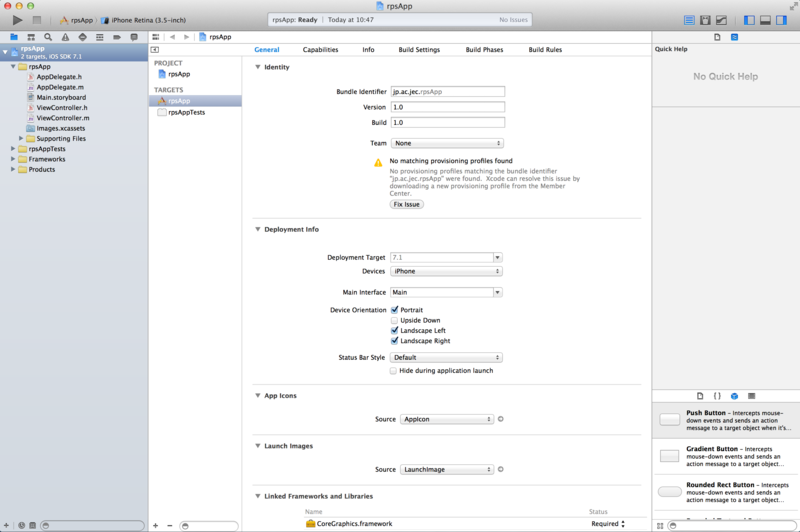Click the Build number field

(448, 122)
